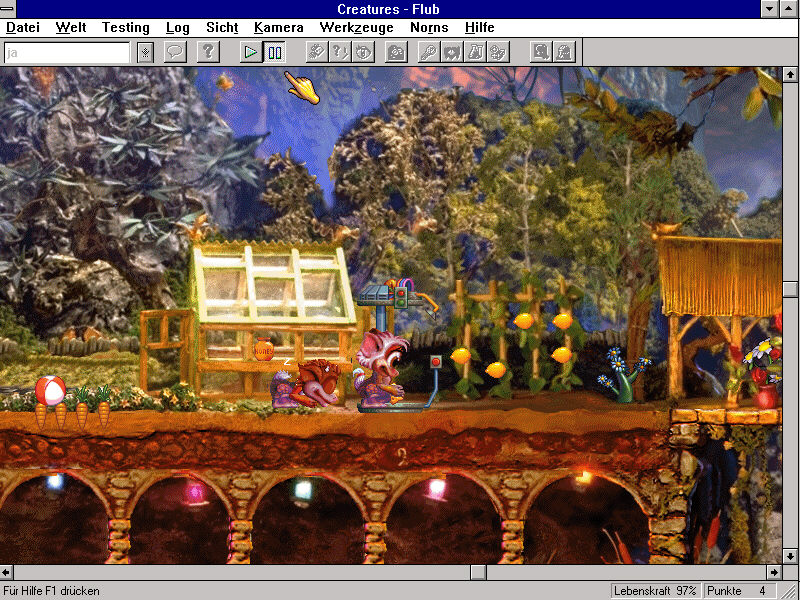
Task: Click the vertical scrollbar thumb
Action: click(790, 289)
